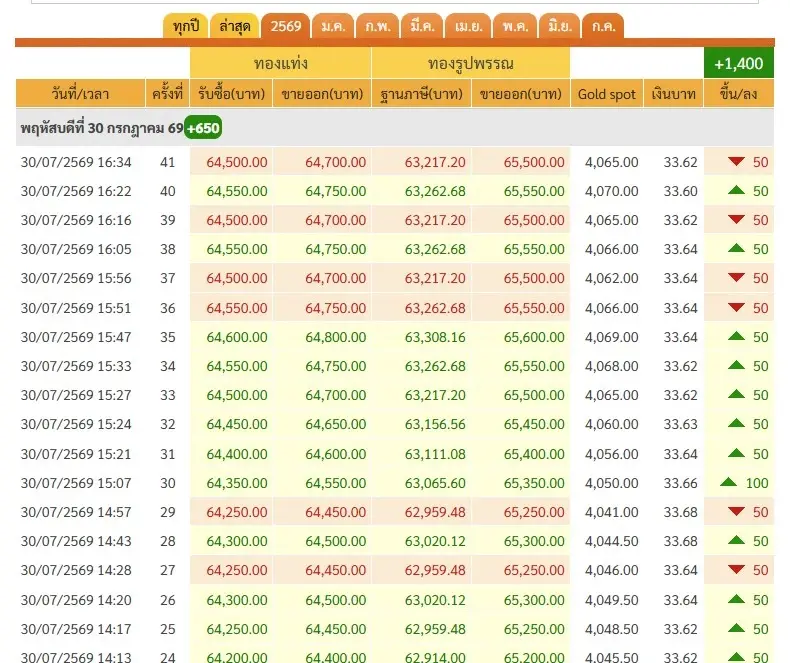Click the 63,111.08 tax base value
Screen dimensions: 790x663
pos(435,454)
